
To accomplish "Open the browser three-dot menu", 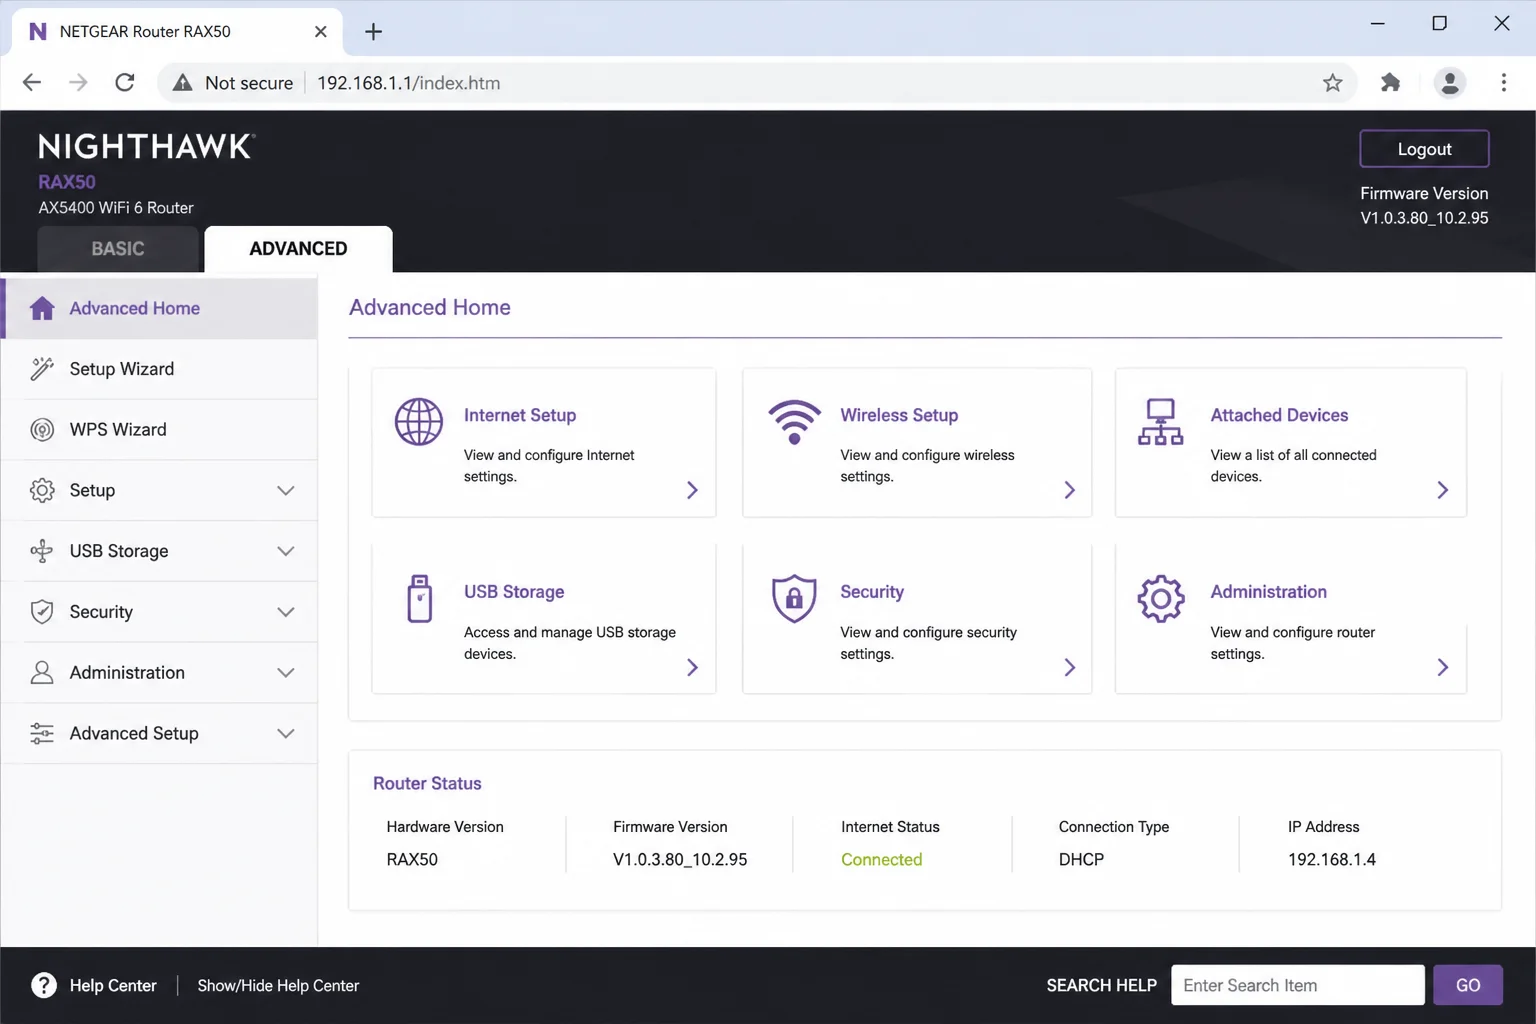I will coord(1503,83).
